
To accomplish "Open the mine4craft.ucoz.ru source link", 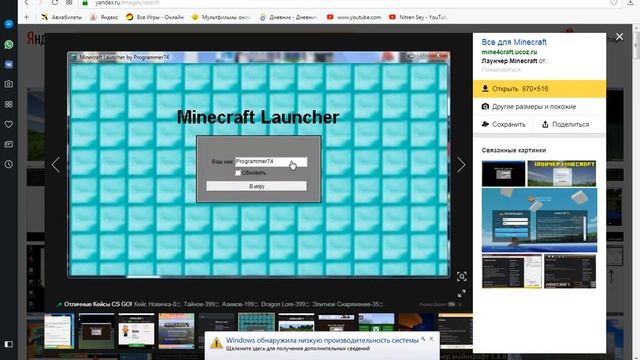I will point(509,52).
